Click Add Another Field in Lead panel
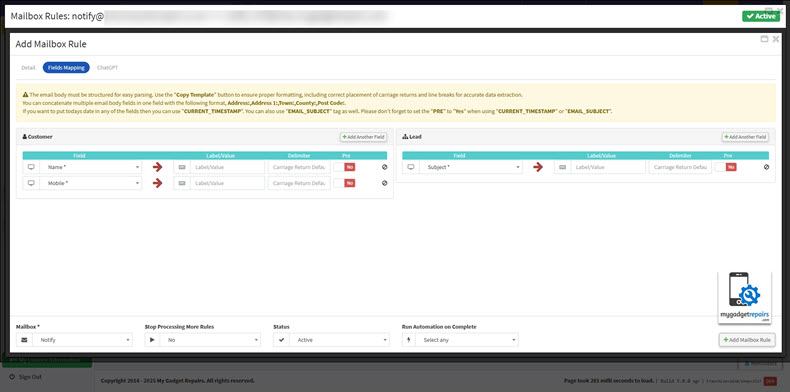 click(745, 137)
